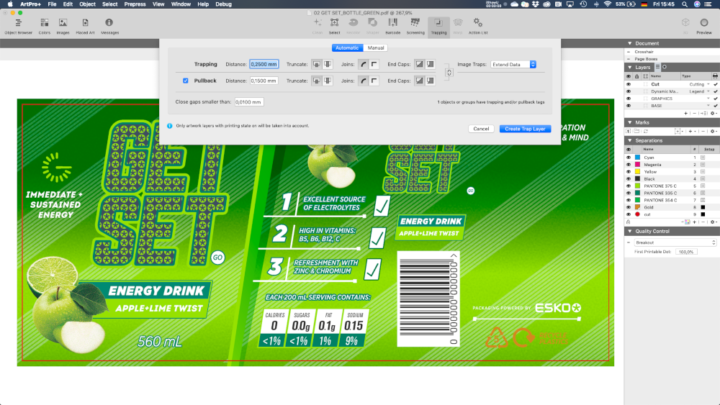Uncheck the Pullback checkbox

pyautogui.click(x=186, y=80)
